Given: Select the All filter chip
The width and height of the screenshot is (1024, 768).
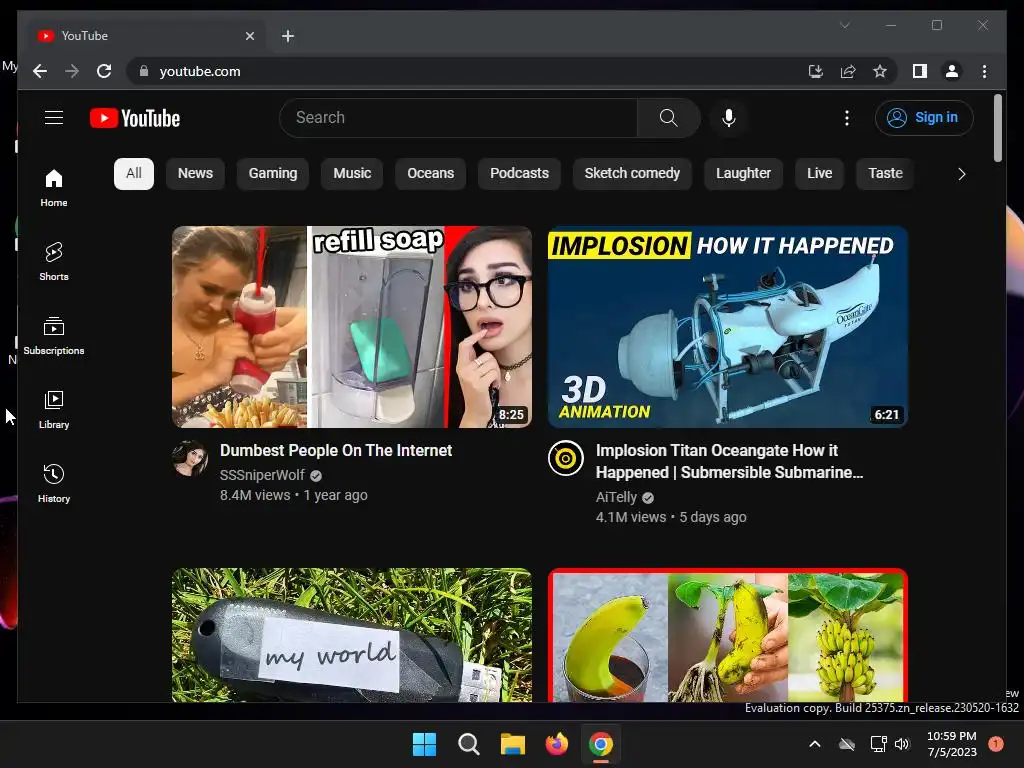Looking at the screenshot, I should pos(134,174).
